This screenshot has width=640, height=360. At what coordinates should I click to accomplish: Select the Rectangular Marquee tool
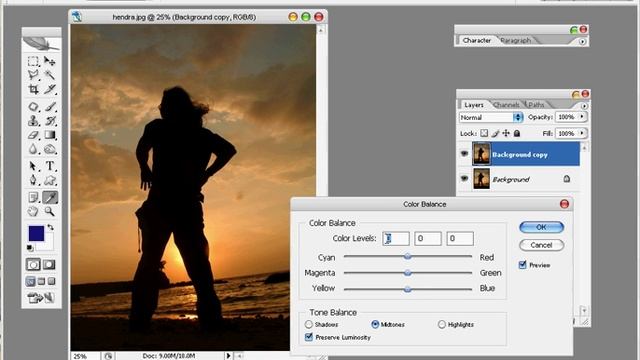[33, 61]
